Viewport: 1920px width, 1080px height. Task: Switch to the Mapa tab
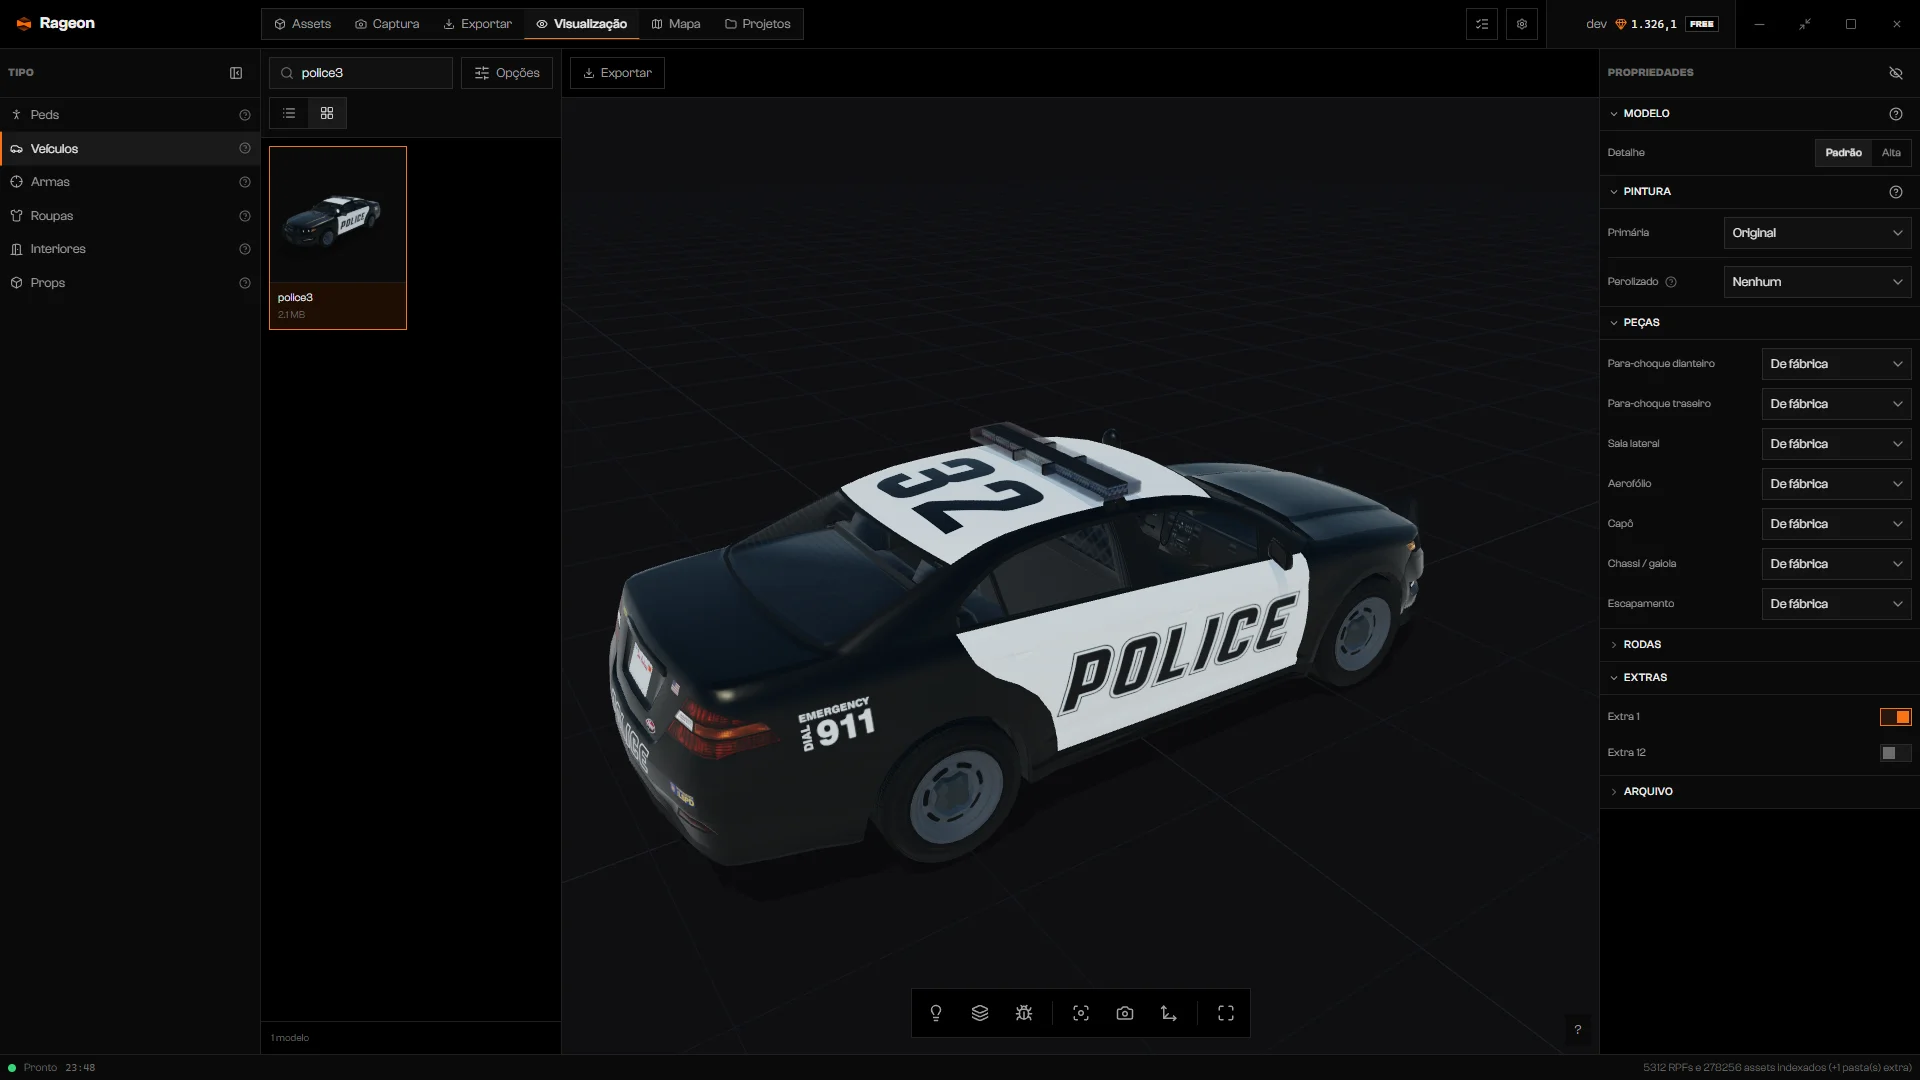(x=676, y=24)
